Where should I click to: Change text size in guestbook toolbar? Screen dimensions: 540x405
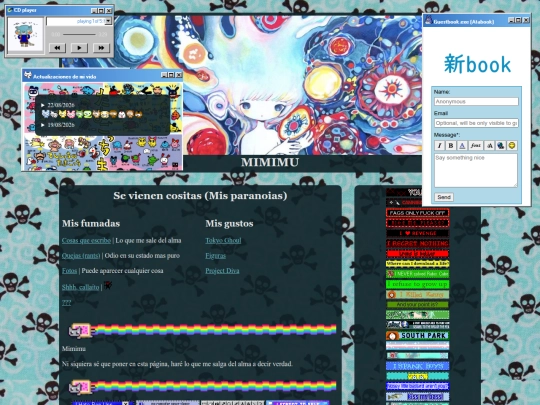pyautogui.click(x=489, y=146)
